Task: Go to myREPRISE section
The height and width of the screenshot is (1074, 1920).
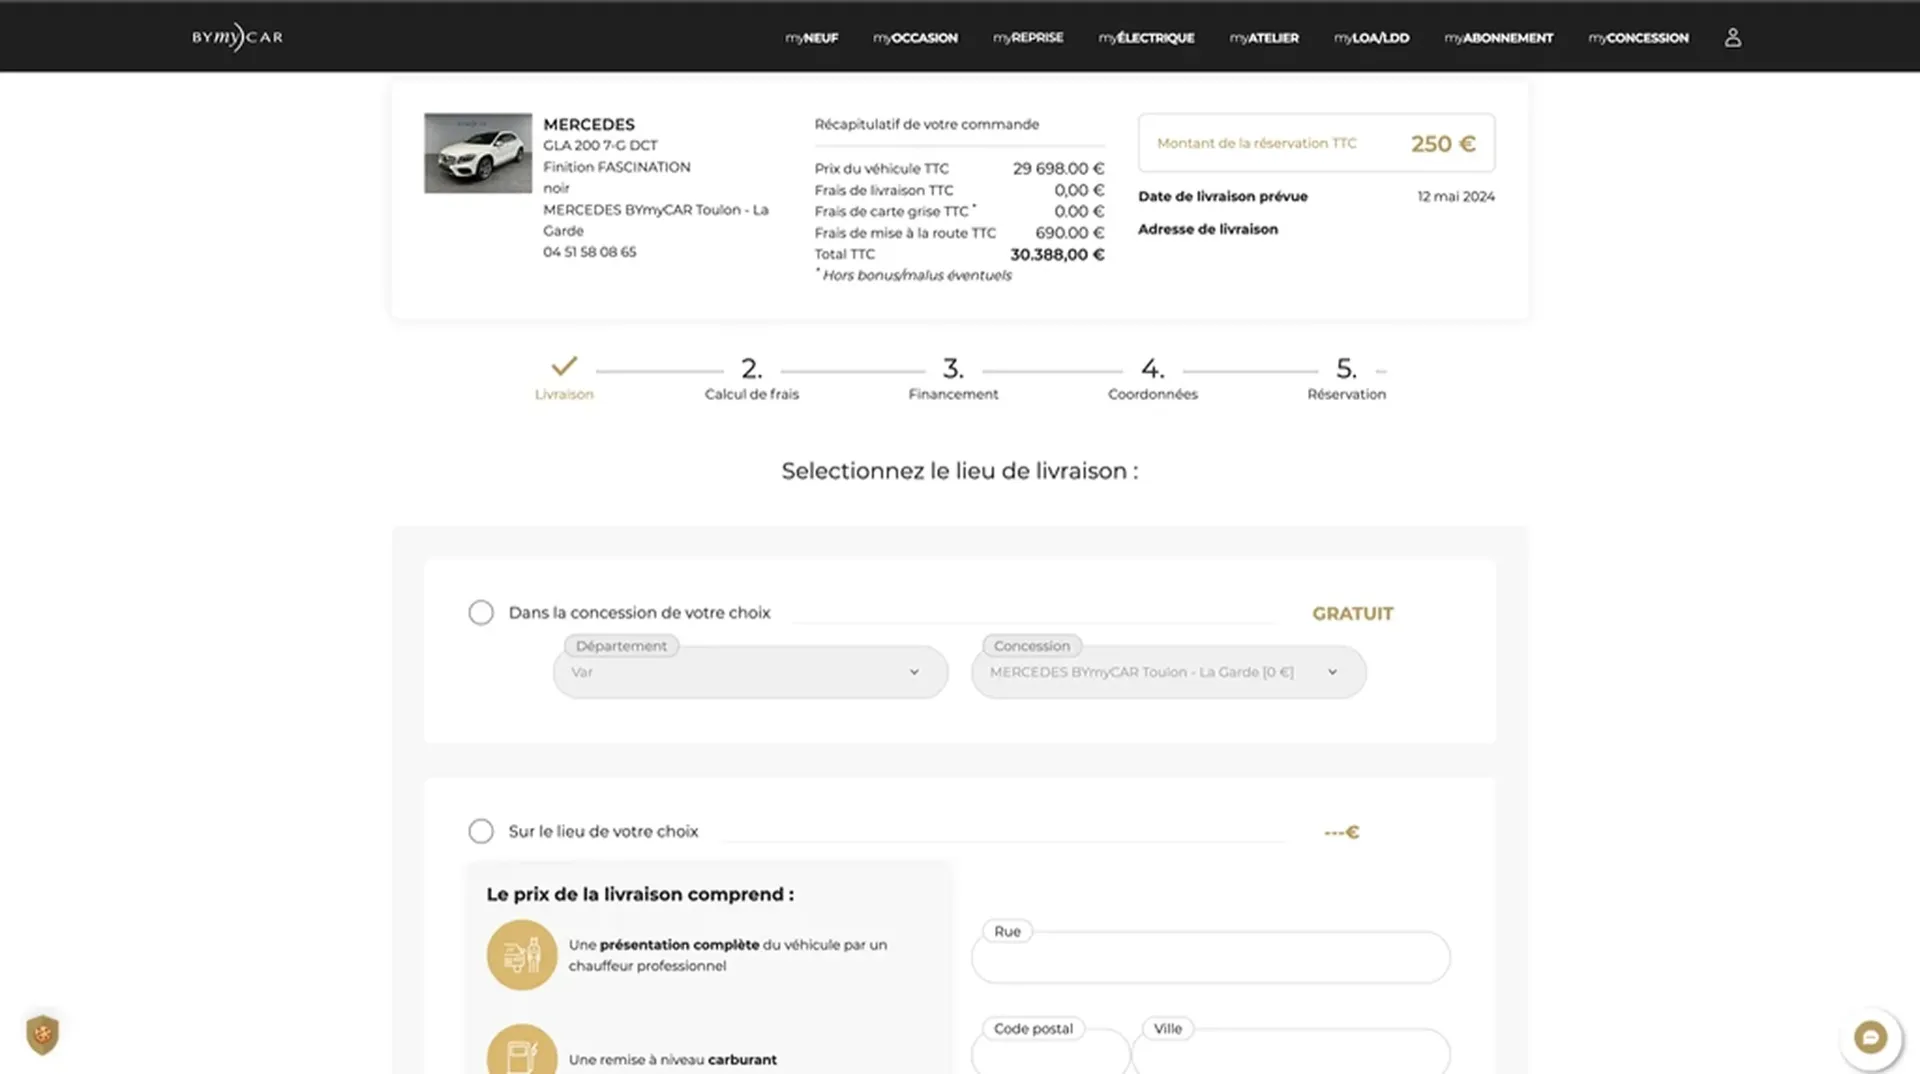Action: [x=1028, y=38]
